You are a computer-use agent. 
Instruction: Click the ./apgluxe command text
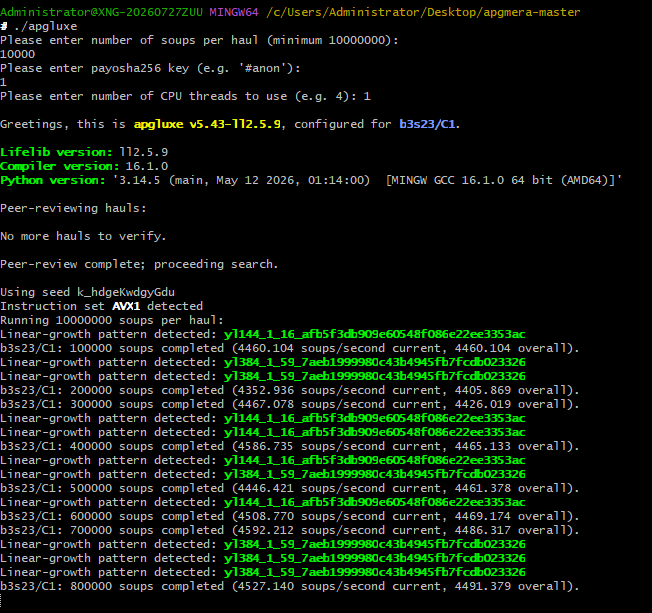point(45,26)
